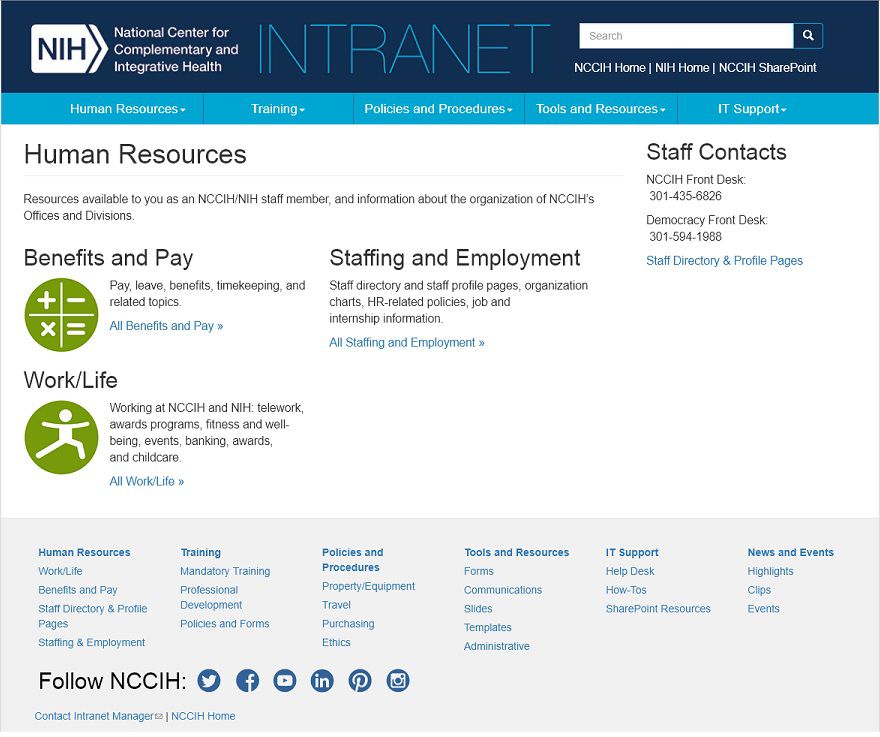Open NCCIH Facebook page icon

coord(248,680)
